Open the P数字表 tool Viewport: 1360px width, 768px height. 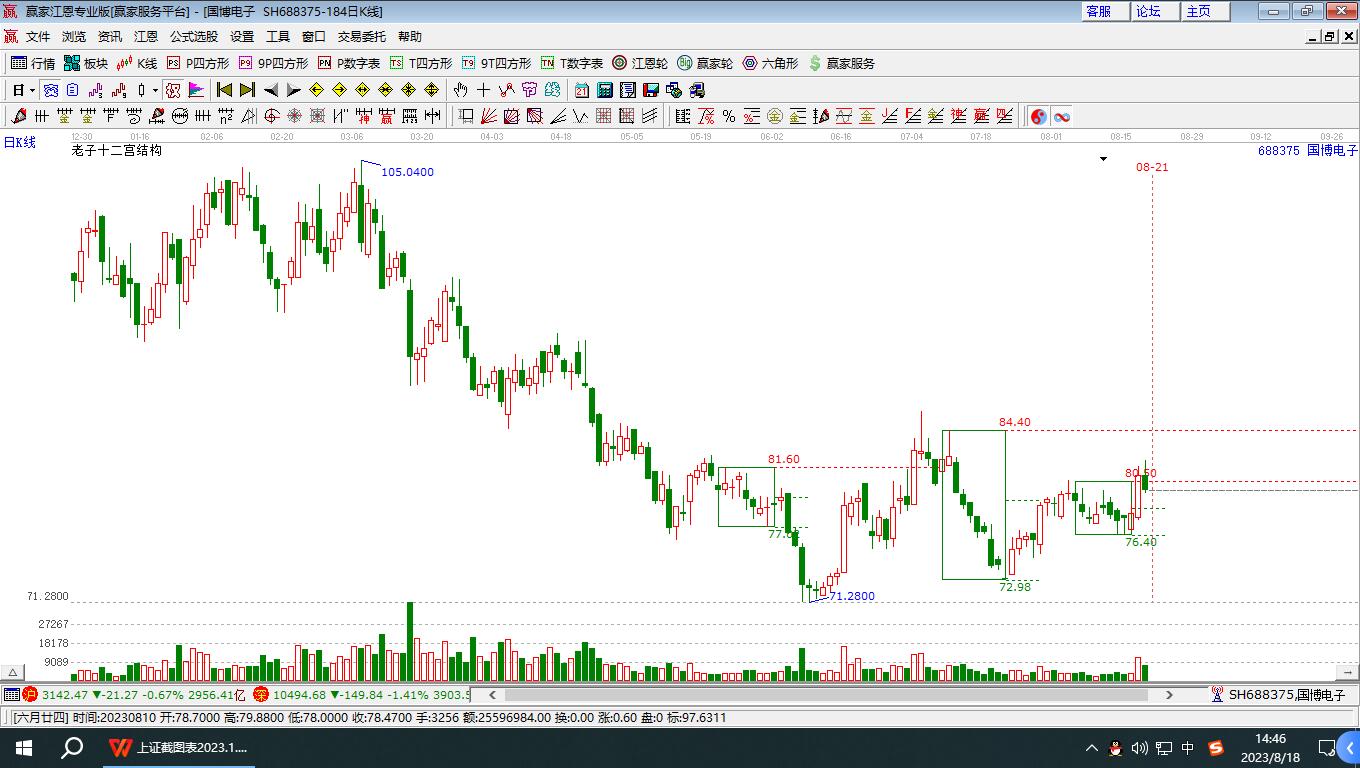[x=349, y=63]
